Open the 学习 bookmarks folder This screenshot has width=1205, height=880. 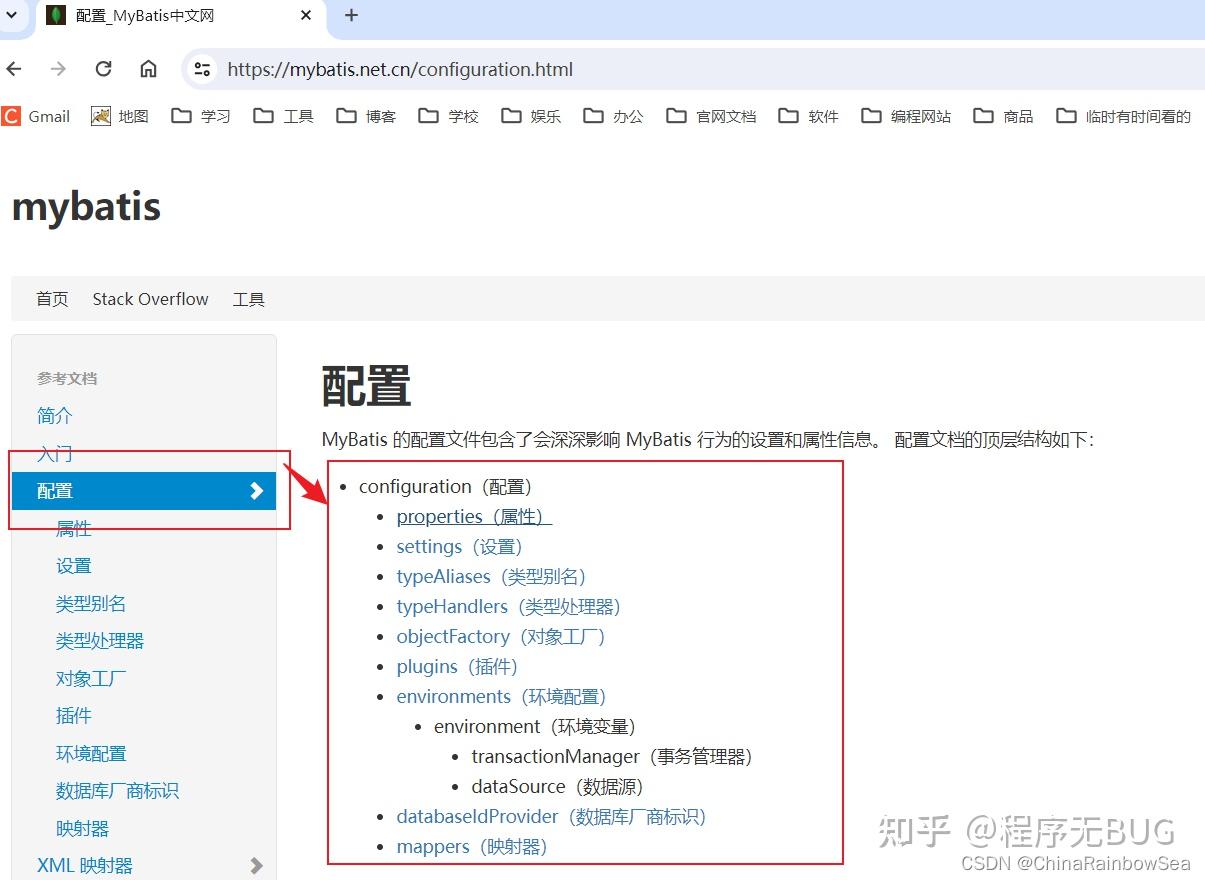coord(200,116)
